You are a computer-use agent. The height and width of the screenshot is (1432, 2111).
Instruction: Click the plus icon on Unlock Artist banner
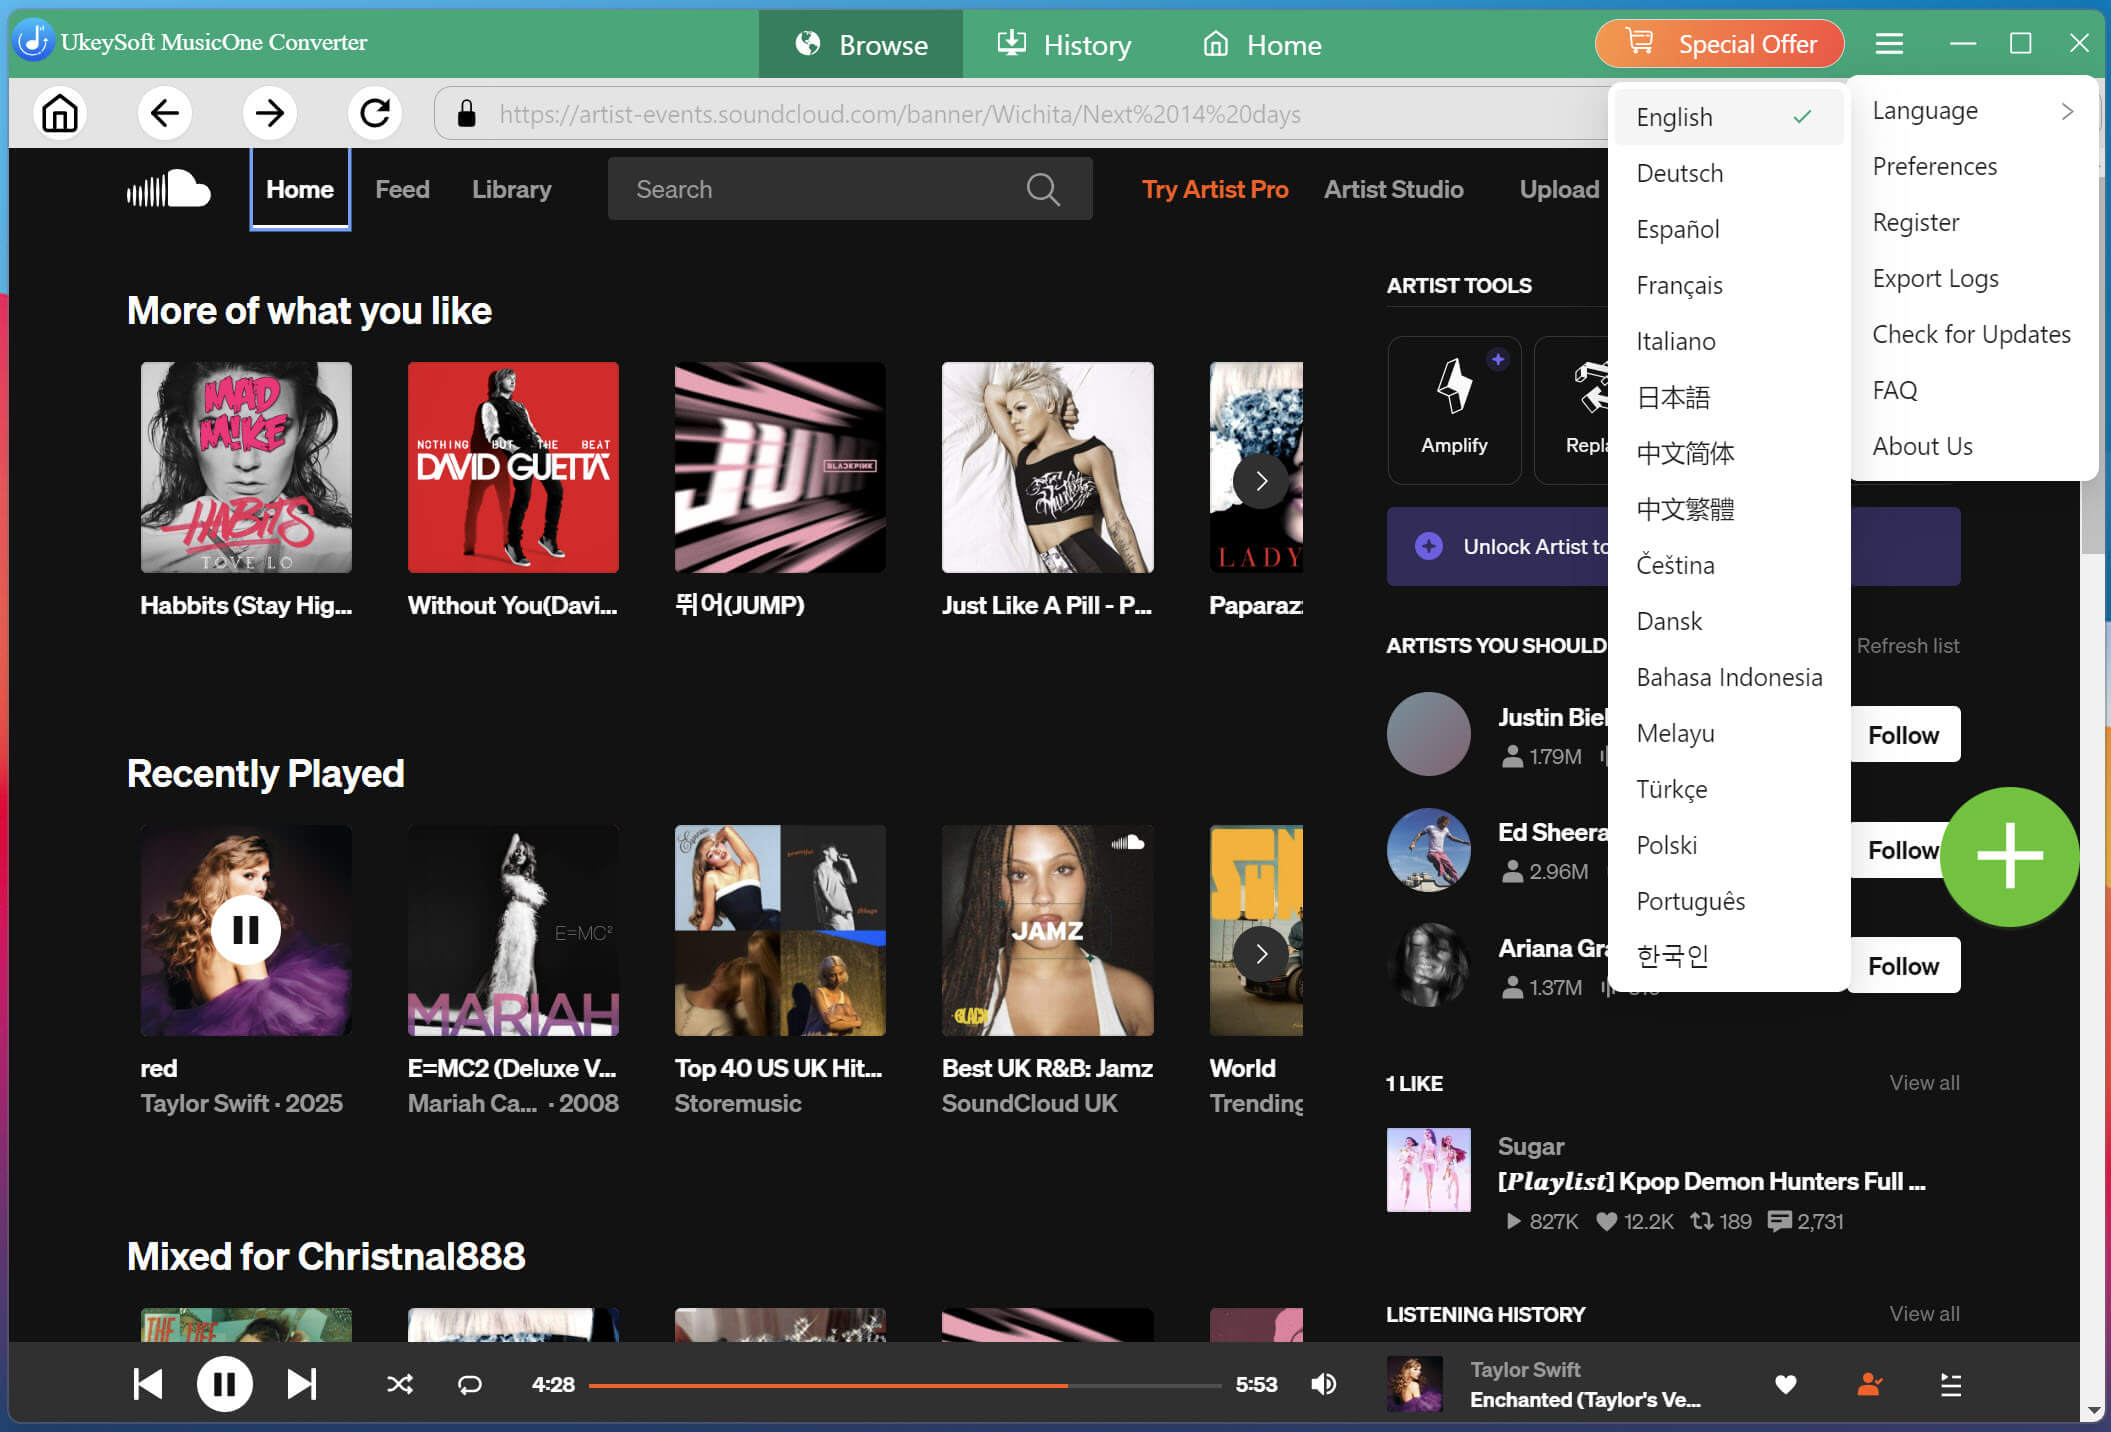(x=1429, y=546)
